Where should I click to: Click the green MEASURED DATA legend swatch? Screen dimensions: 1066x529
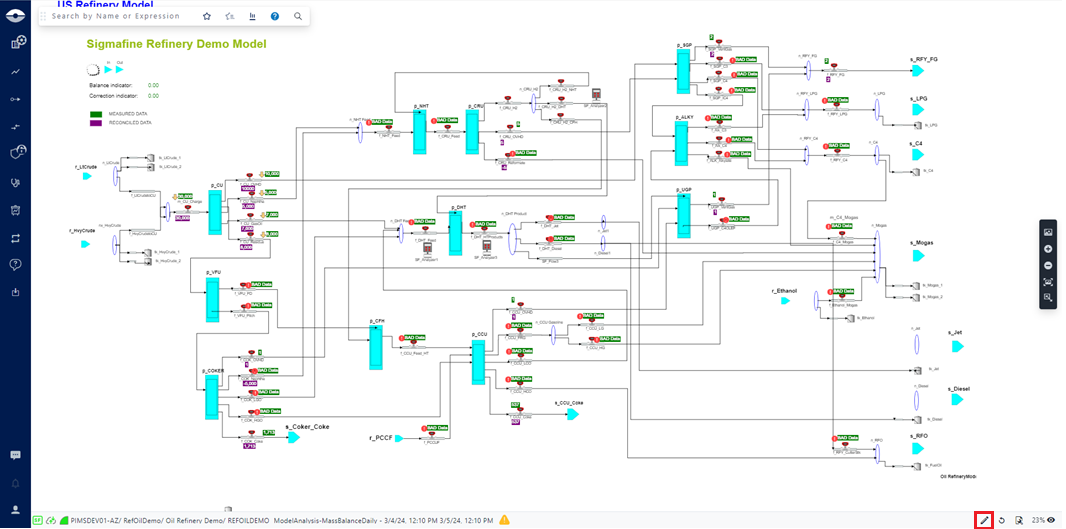pyautogui.click(x=95, y=114)
